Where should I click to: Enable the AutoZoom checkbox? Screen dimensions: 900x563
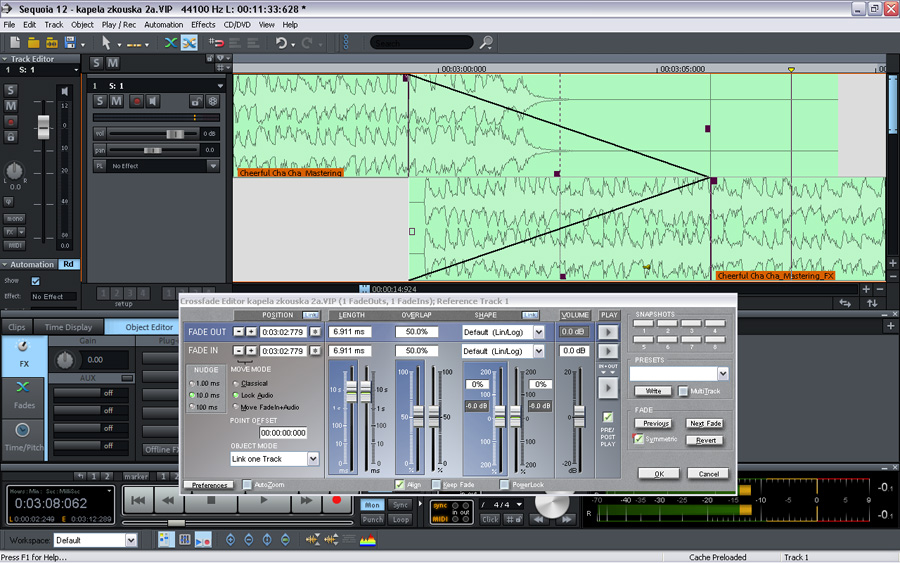247,485
